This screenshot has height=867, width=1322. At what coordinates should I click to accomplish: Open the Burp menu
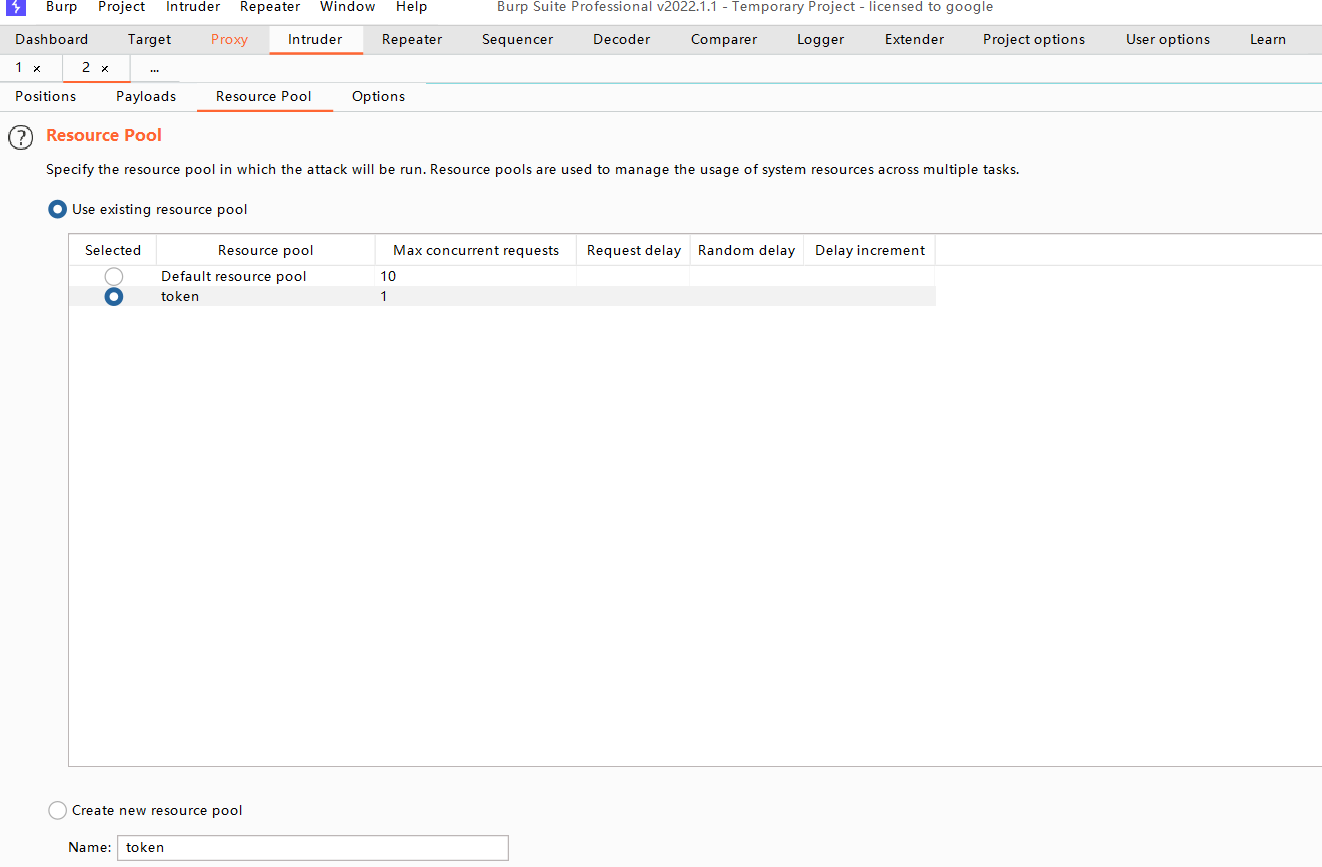tap(61, 7)
